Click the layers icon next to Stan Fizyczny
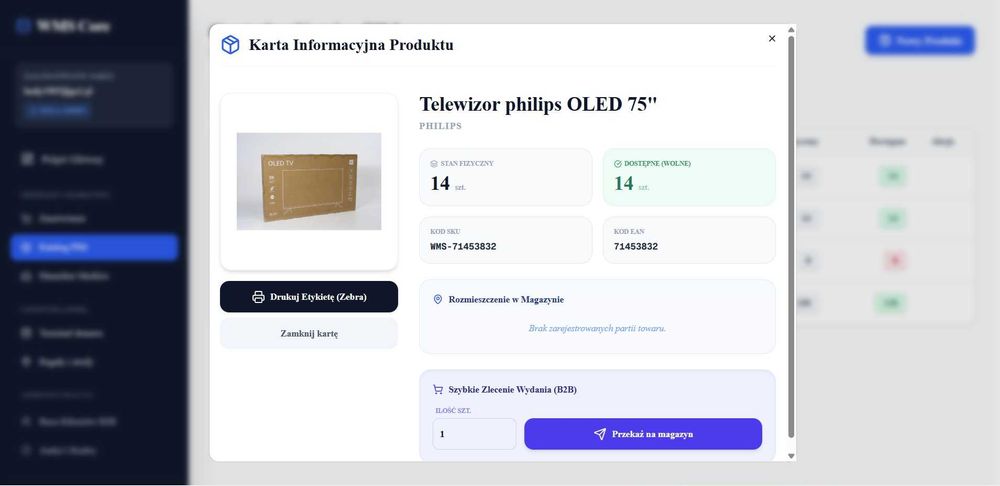 click(x=434, y=163)
